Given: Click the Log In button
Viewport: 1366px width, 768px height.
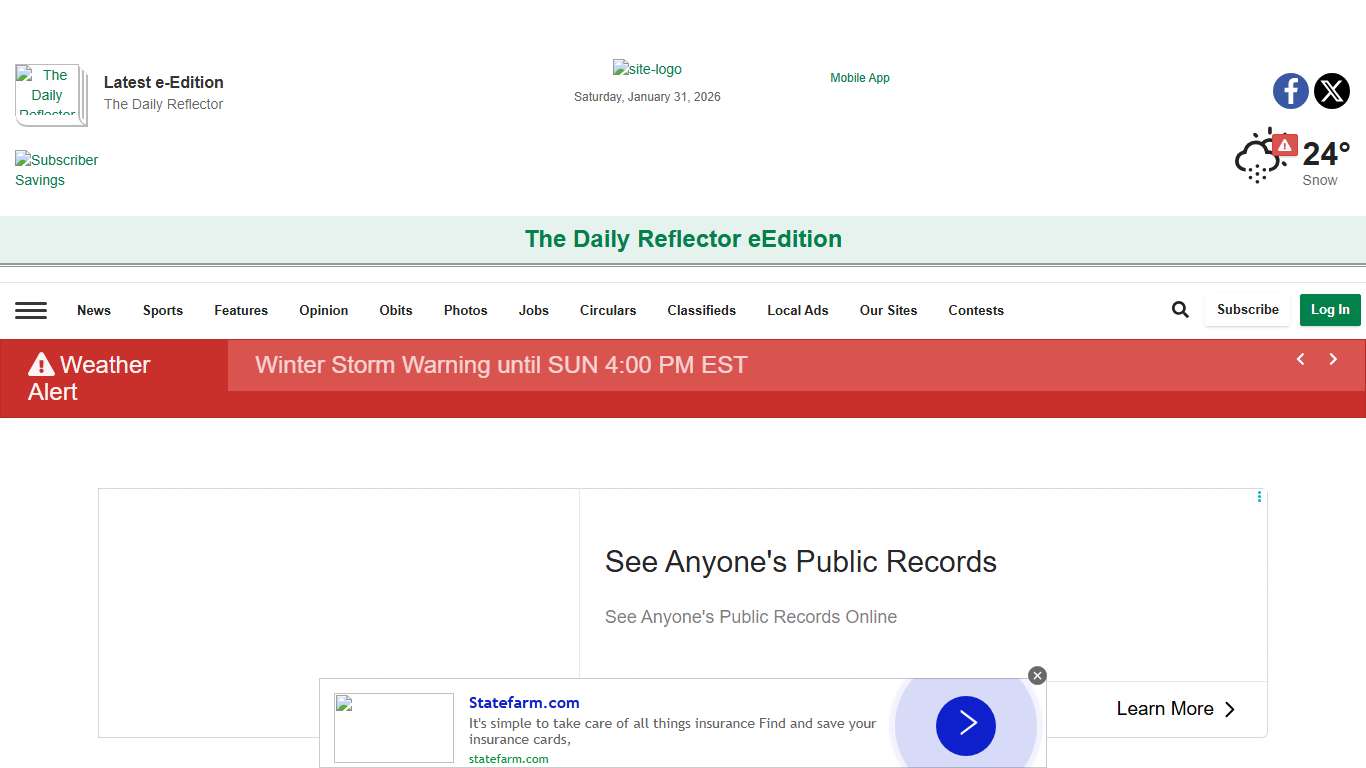Looking at the screenshot, I should (1330, 310).
